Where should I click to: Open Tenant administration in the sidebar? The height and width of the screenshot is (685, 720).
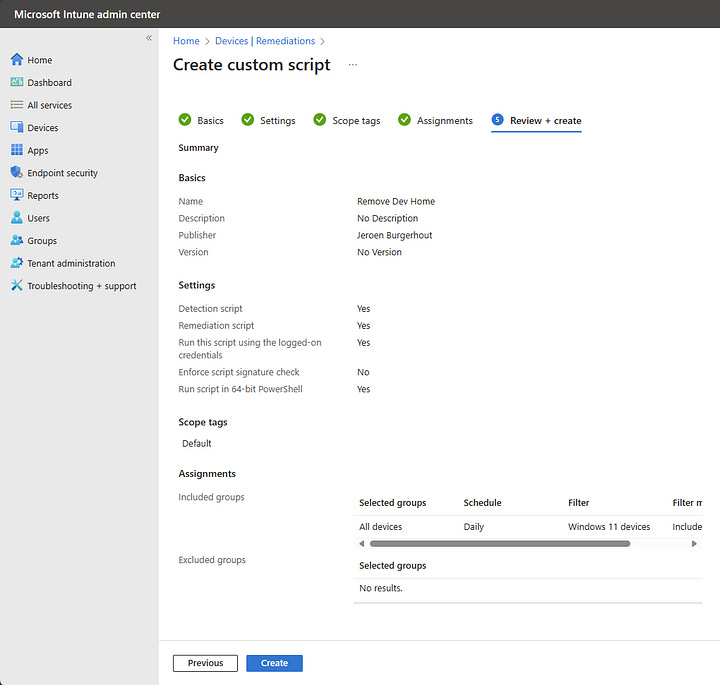(71, 263)
